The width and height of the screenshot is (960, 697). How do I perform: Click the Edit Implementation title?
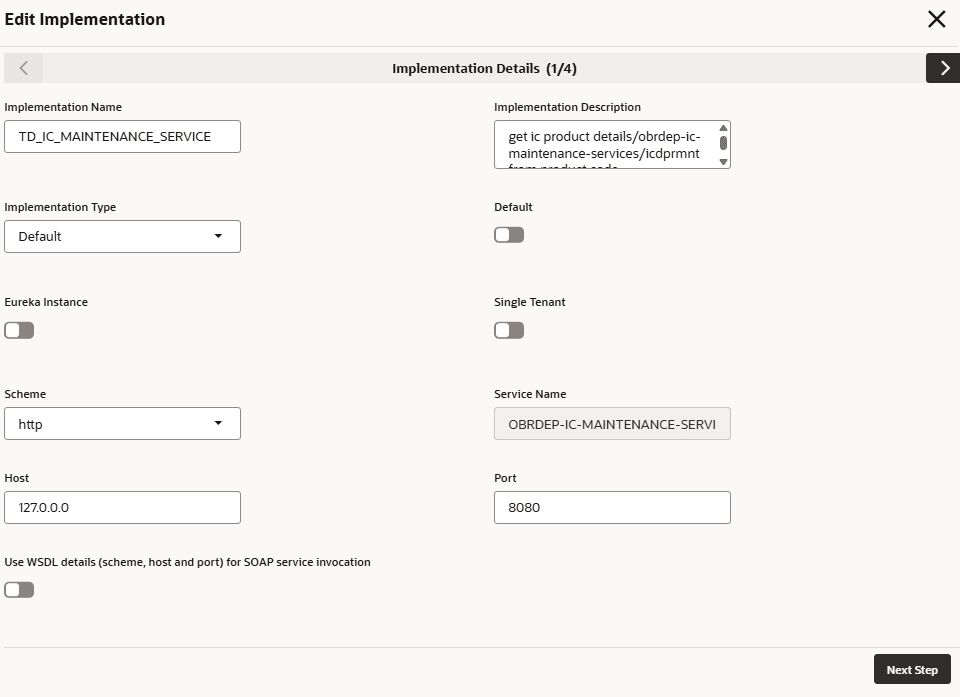pos(85,19)
